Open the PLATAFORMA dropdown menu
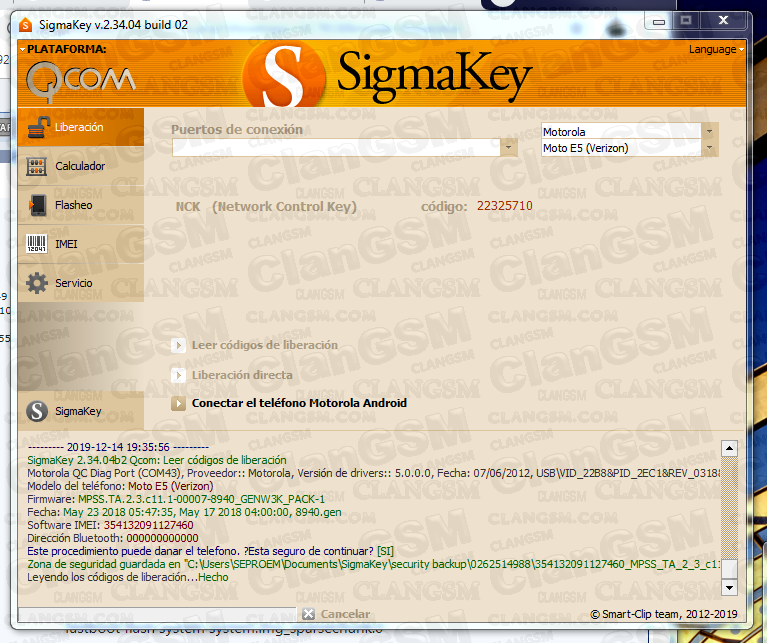The height and width of the screenshot is (643, 767). (63, 49)
